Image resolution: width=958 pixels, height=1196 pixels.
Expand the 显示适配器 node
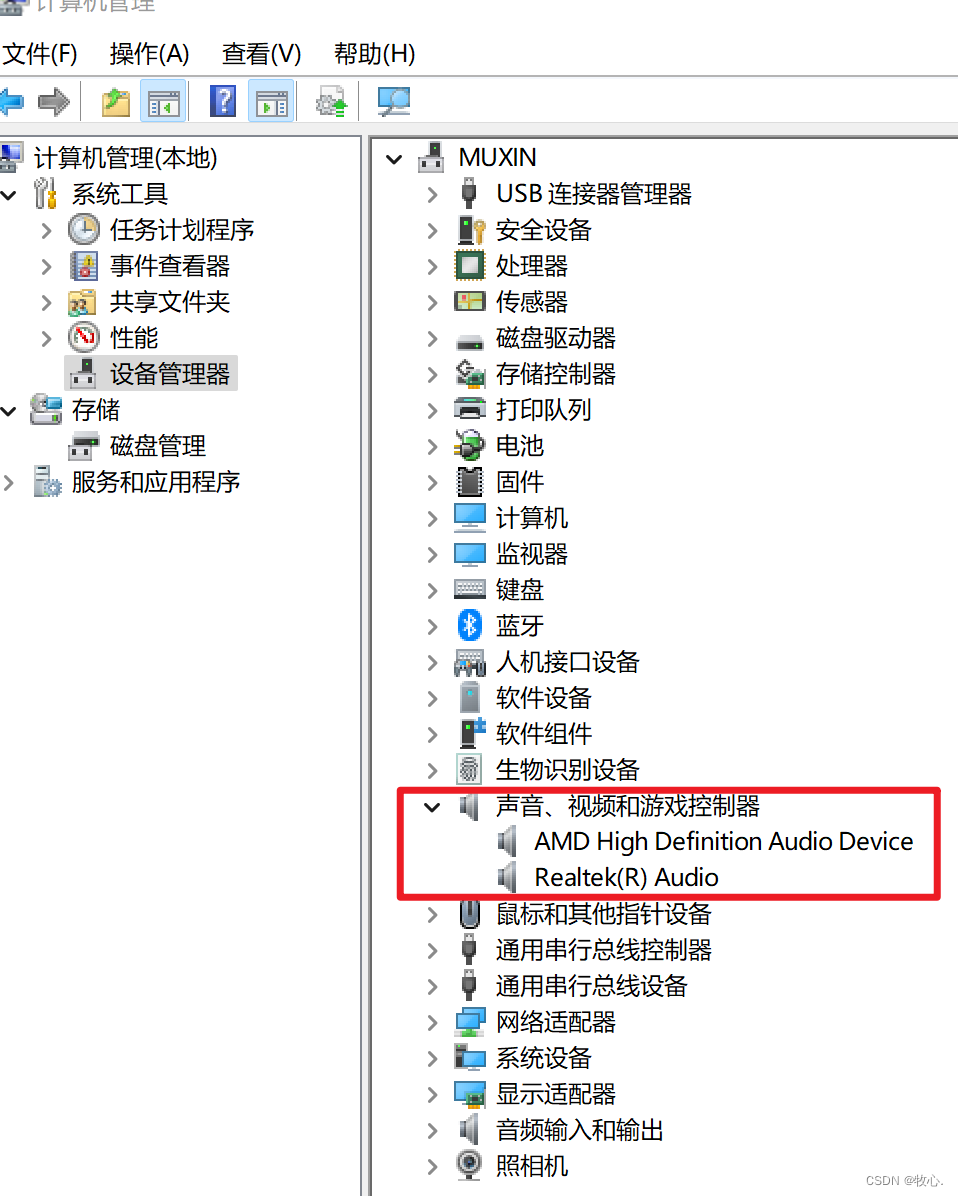point(432,1095)
